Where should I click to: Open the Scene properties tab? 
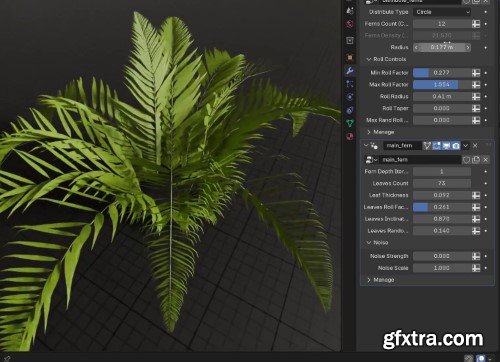coord(350,11)
